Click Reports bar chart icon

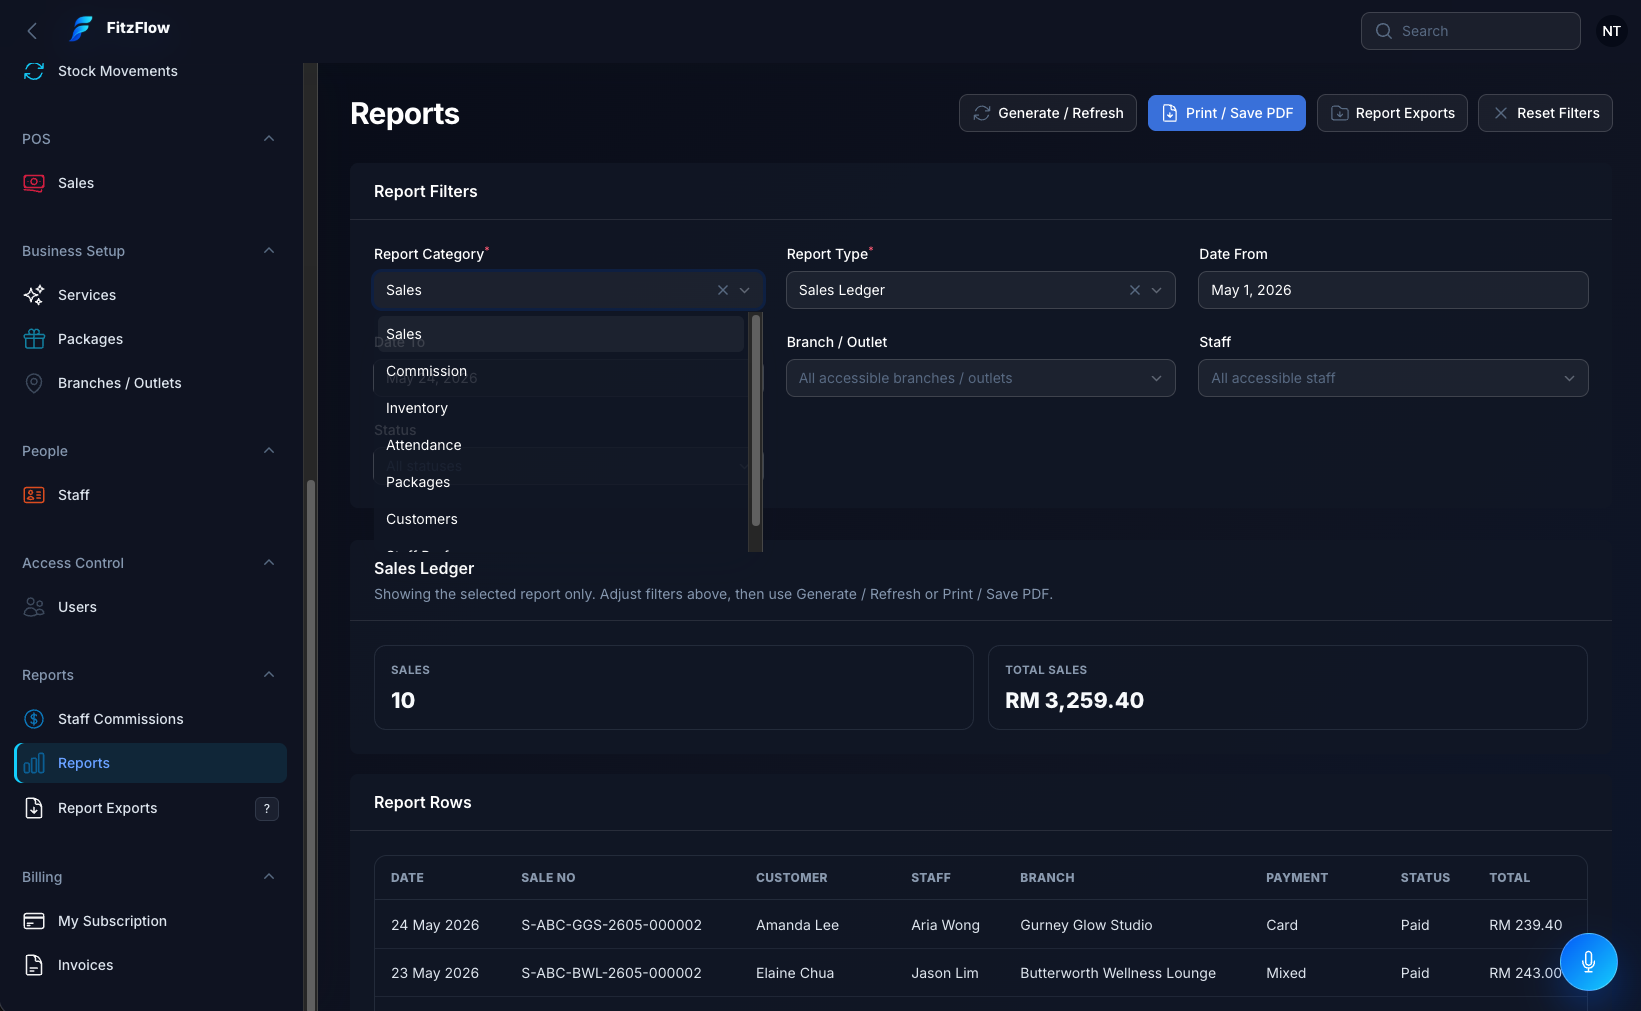[x=34, y=763]
